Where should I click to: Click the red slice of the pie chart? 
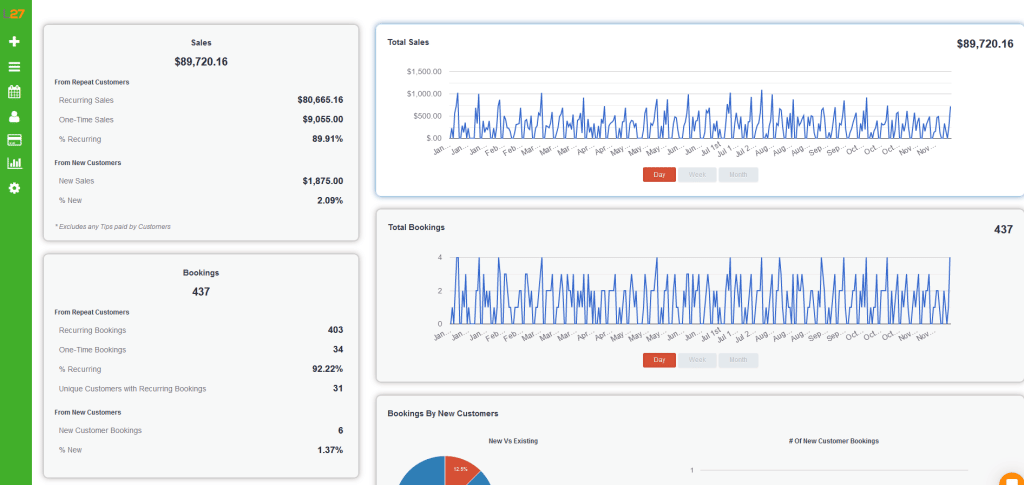pos(458,470)
